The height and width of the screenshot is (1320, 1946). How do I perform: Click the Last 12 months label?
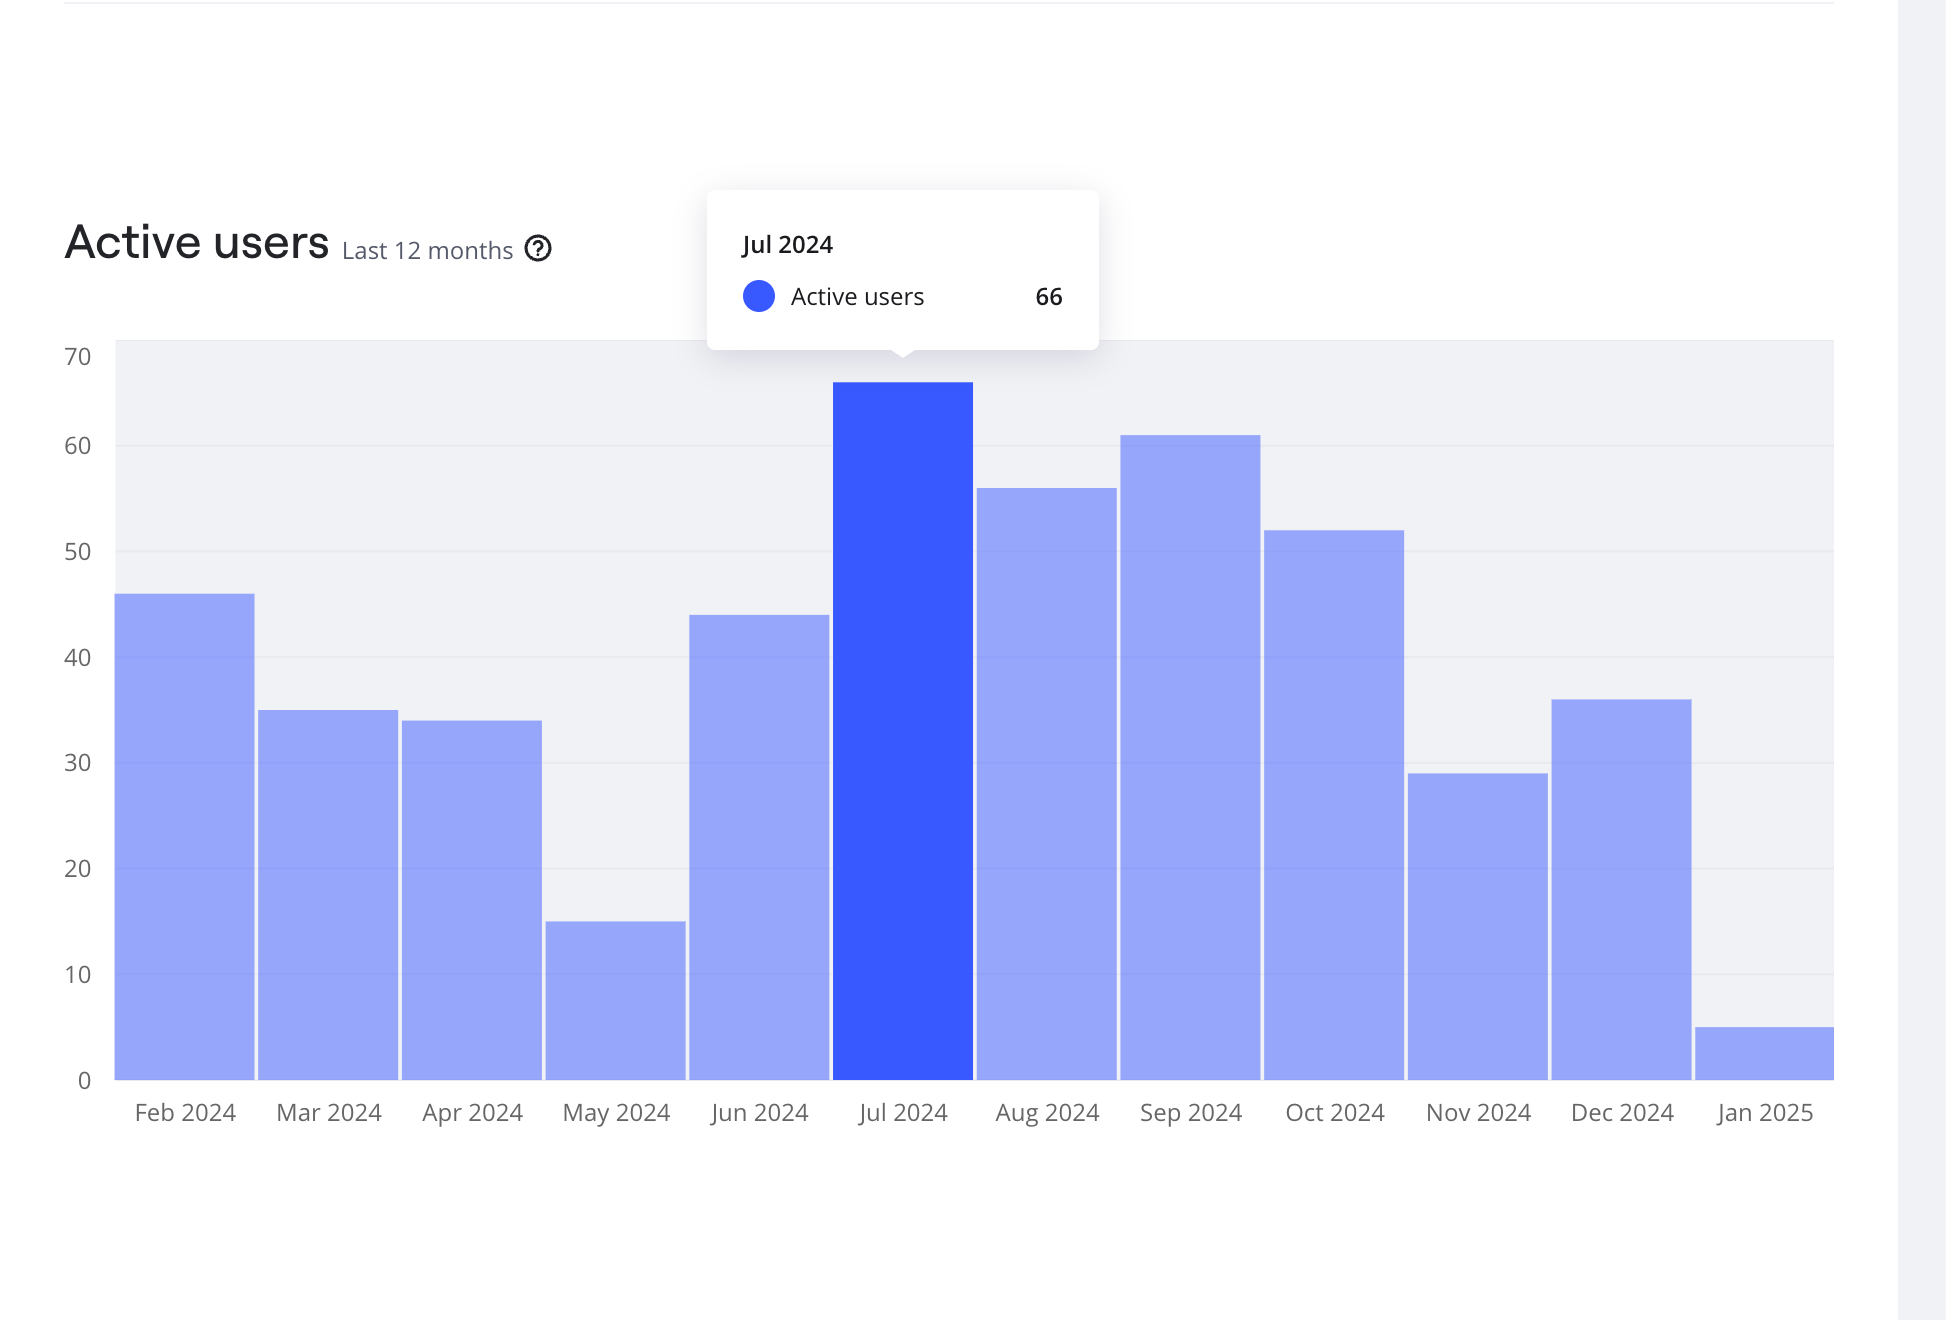427,250
